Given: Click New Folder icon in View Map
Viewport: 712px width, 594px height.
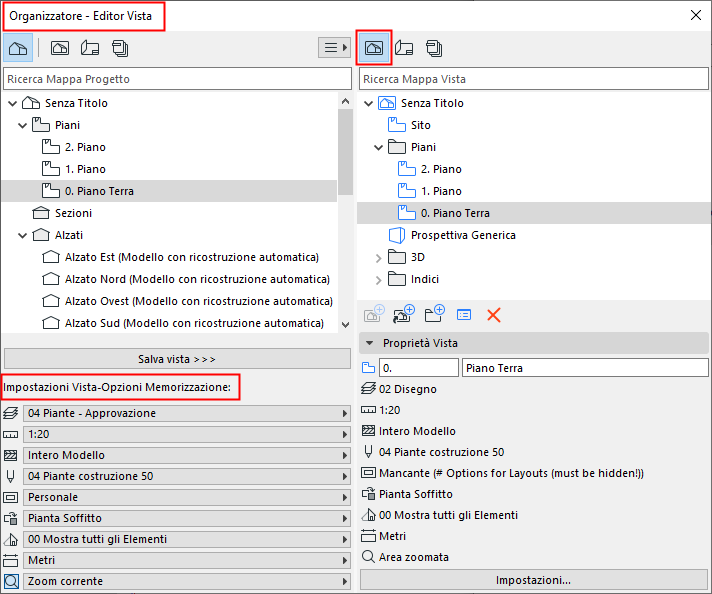Looking at the screenshot, I should pyautogui.click(x=434, y=314).
